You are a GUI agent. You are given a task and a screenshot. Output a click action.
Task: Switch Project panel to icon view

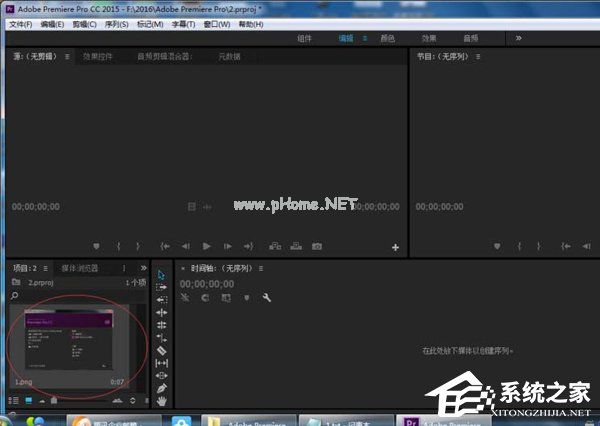[x=29, y=400]
